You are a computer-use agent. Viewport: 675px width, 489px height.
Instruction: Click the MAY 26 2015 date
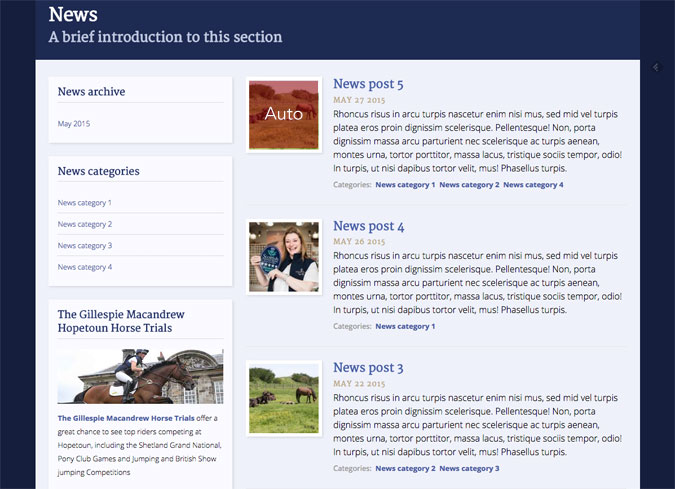(x=359, y=241)
